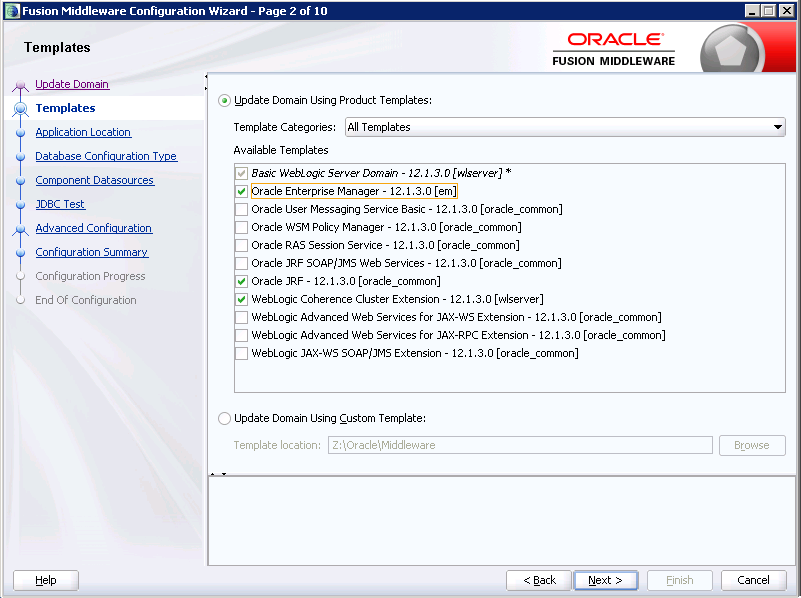Uncheck WebLogic Coherence Cluster Extension checkbox
This screenshot has width=801, height=598.
coord(242,299)
